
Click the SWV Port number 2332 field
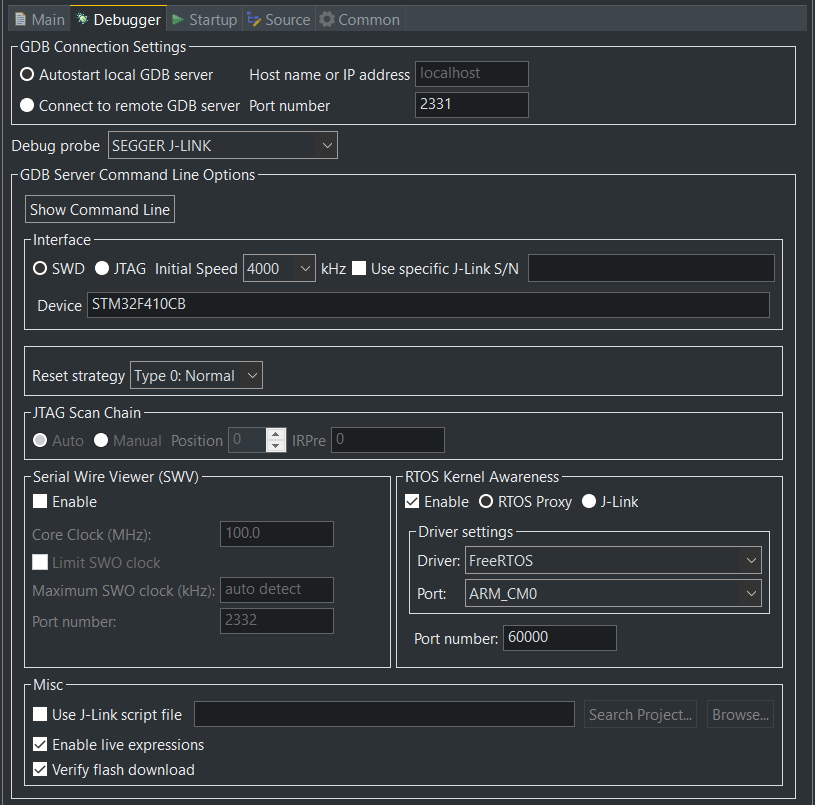click(x=277, y=621)
